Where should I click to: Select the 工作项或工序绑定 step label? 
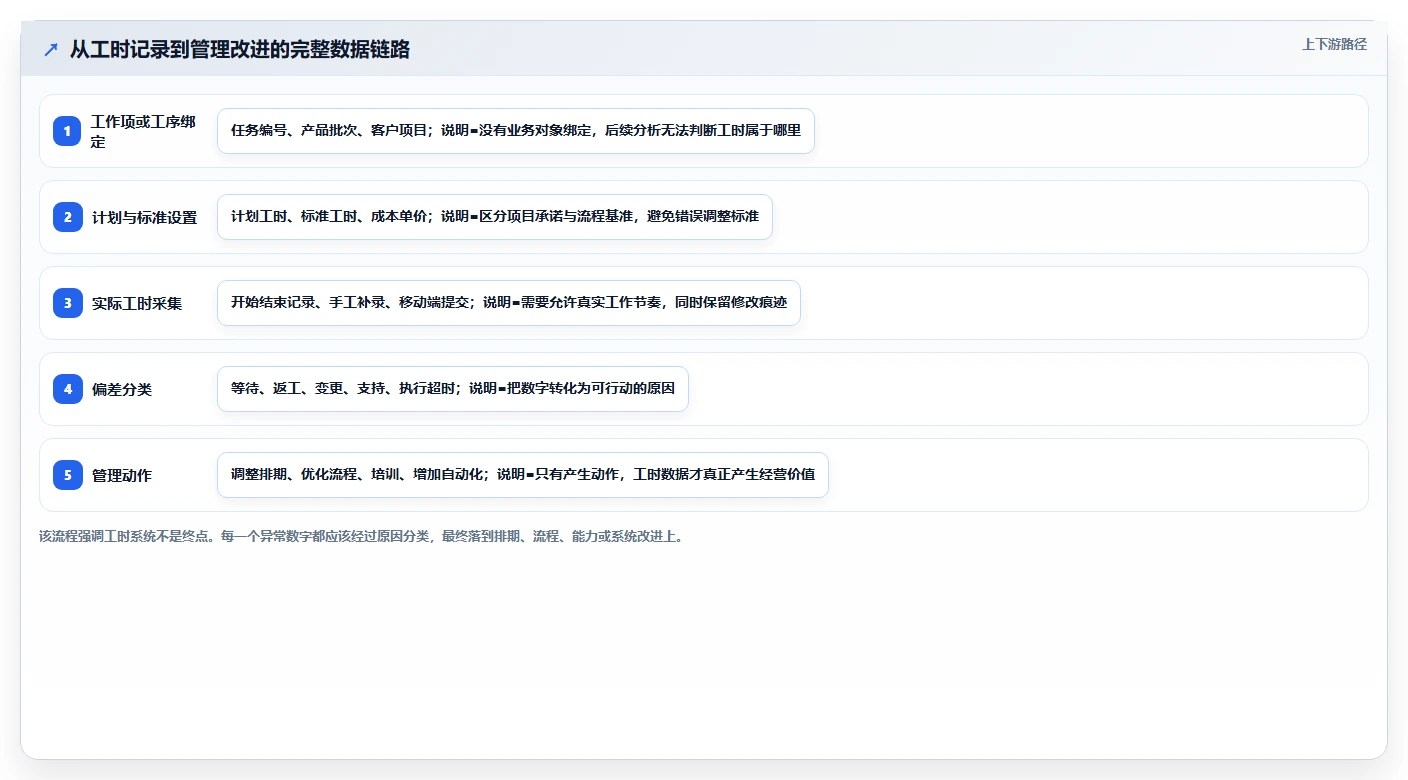pos(144,131)
